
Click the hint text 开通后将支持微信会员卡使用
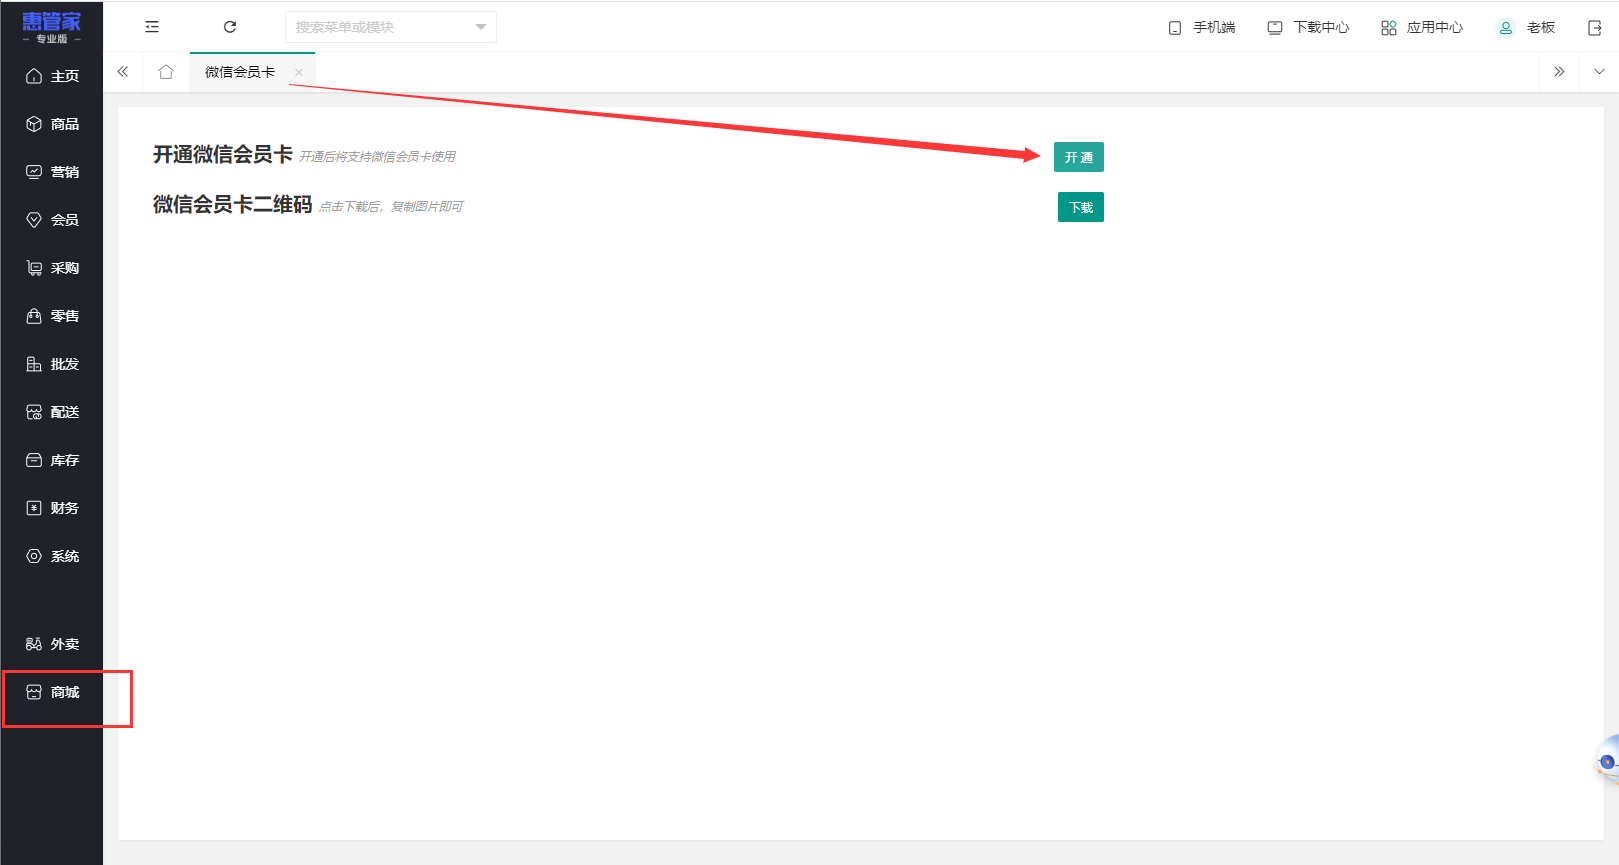pos(378,157)
